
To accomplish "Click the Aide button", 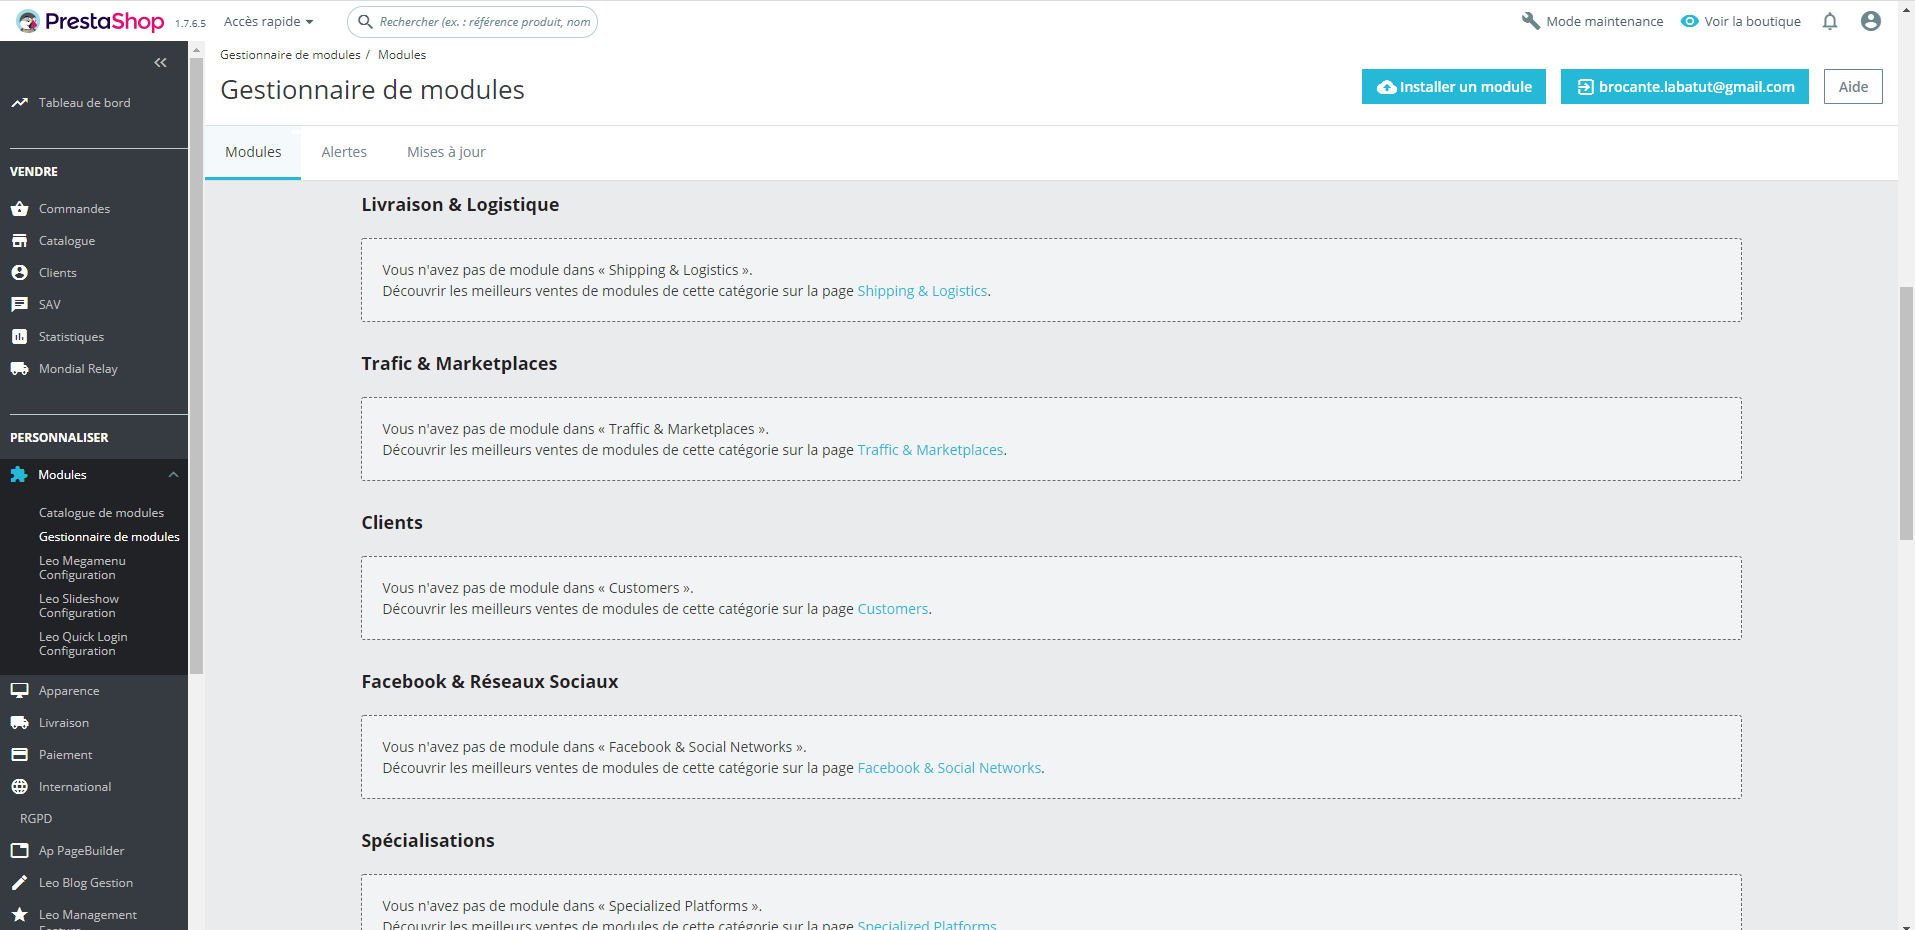I will [x=1853, y=87].
